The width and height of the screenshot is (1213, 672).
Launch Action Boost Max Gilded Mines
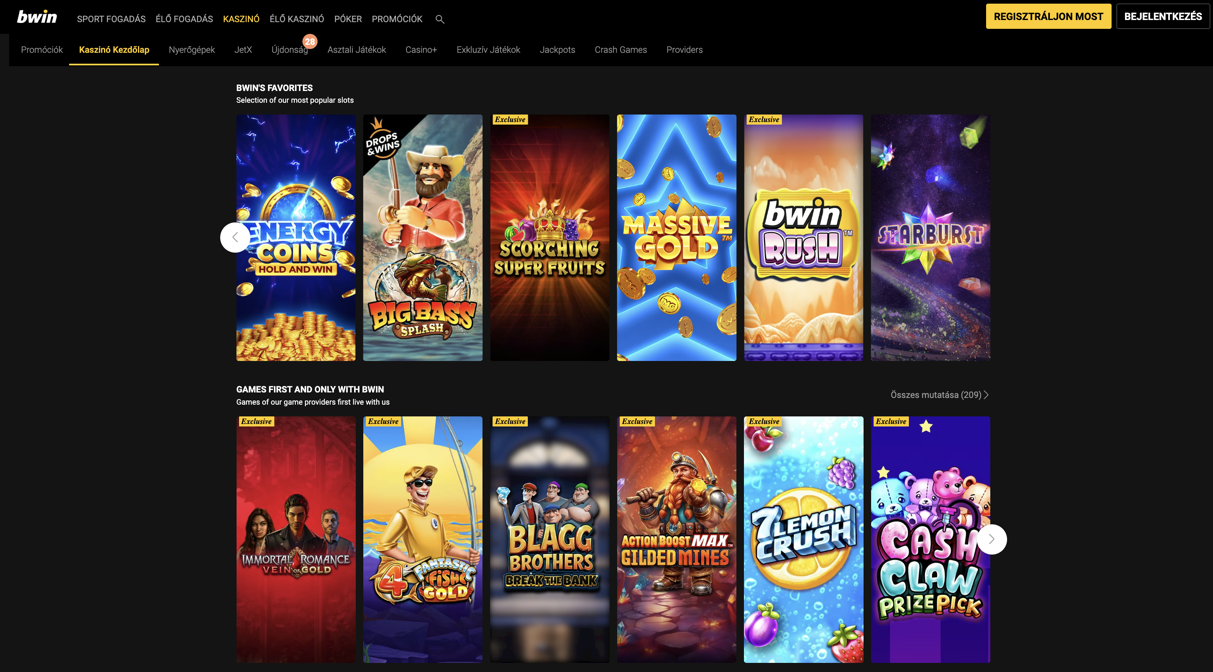pyautogui.click(x=677, y=540)
